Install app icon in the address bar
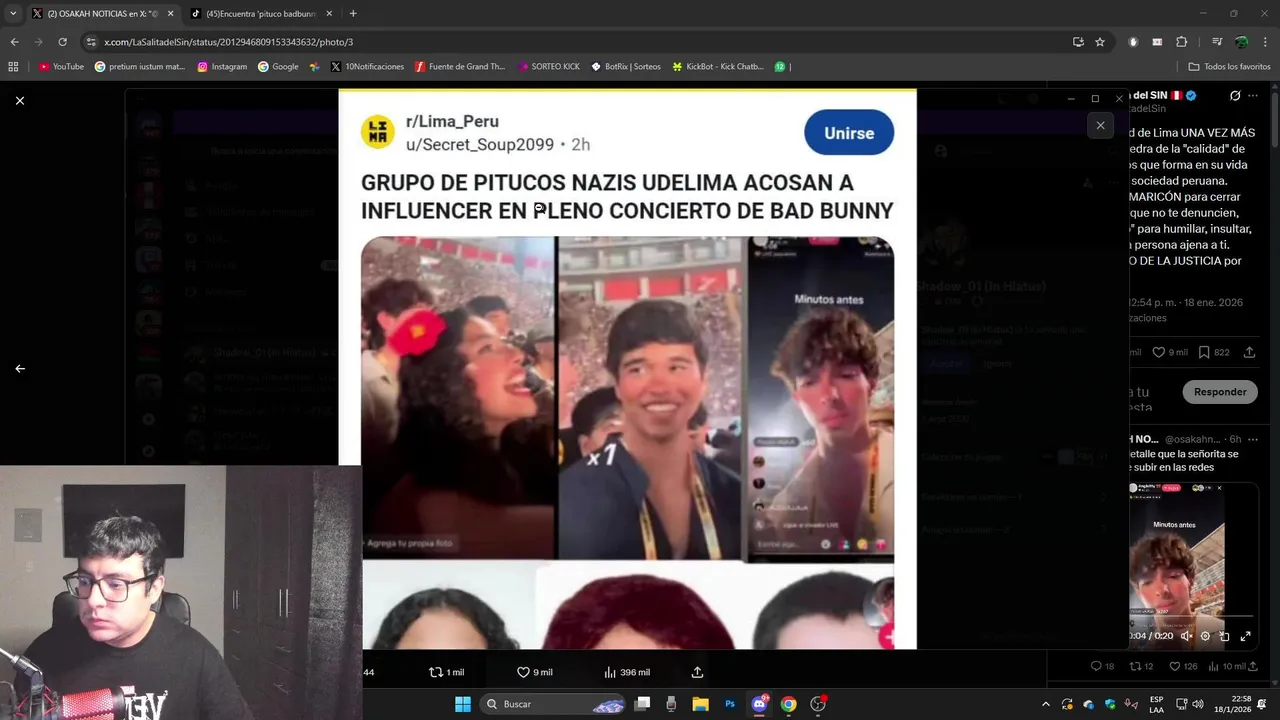This screenshot has height=720, width=1280. tap(1078, 42)
